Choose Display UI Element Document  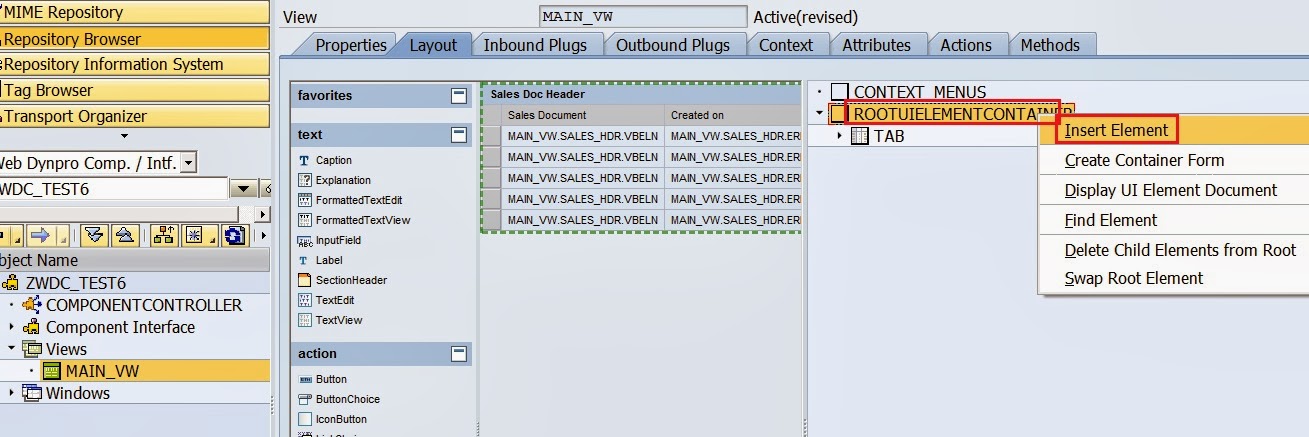[1170, 190]
